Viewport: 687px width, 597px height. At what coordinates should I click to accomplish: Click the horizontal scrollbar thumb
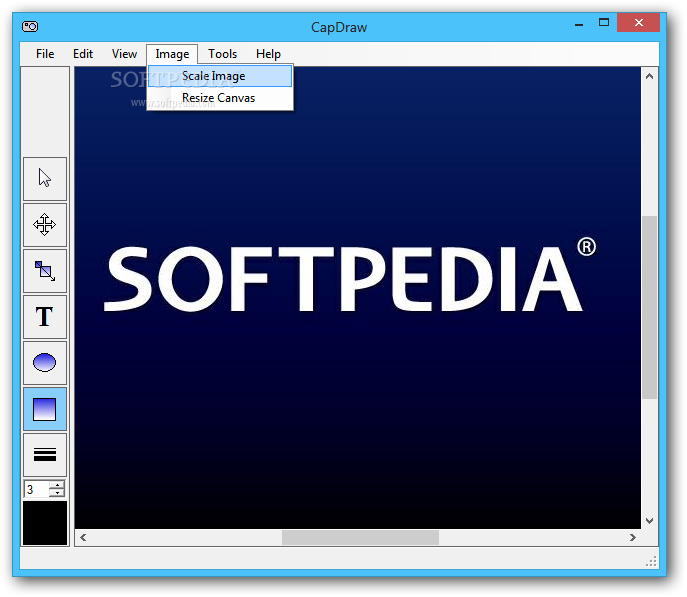[x=360, y=537]
